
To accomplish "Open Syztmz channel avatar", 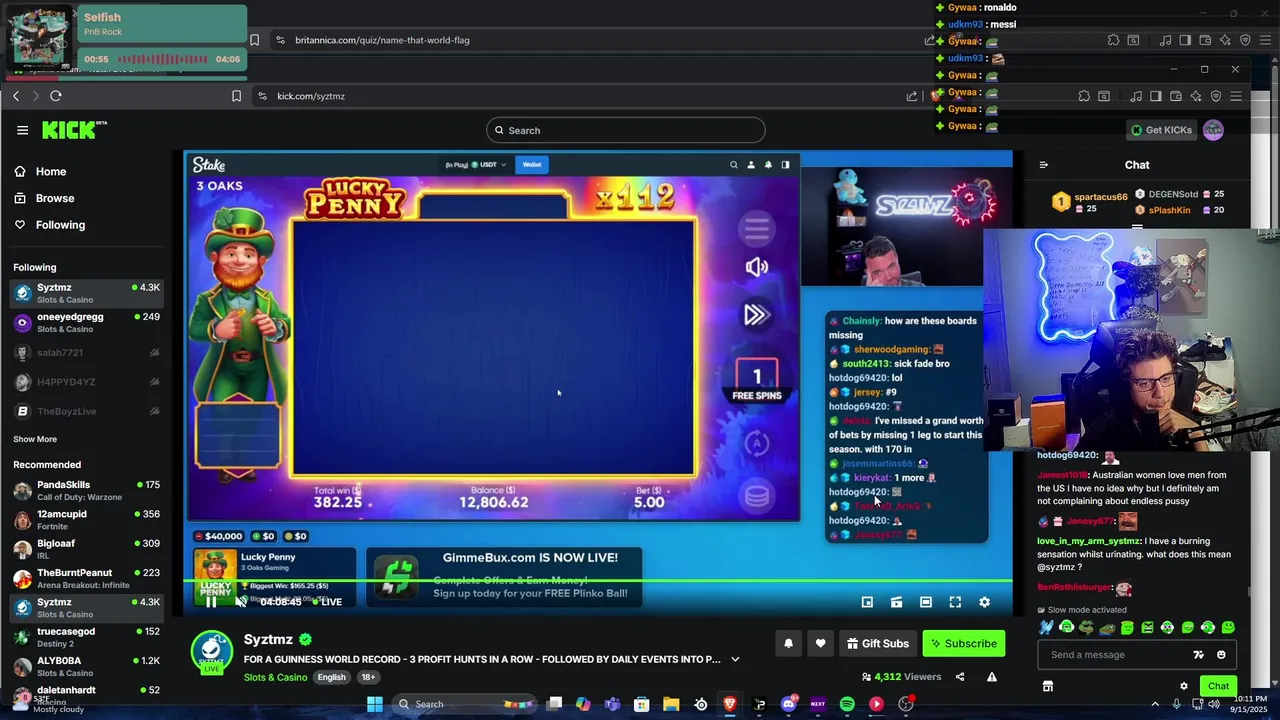I will [211, 652].
